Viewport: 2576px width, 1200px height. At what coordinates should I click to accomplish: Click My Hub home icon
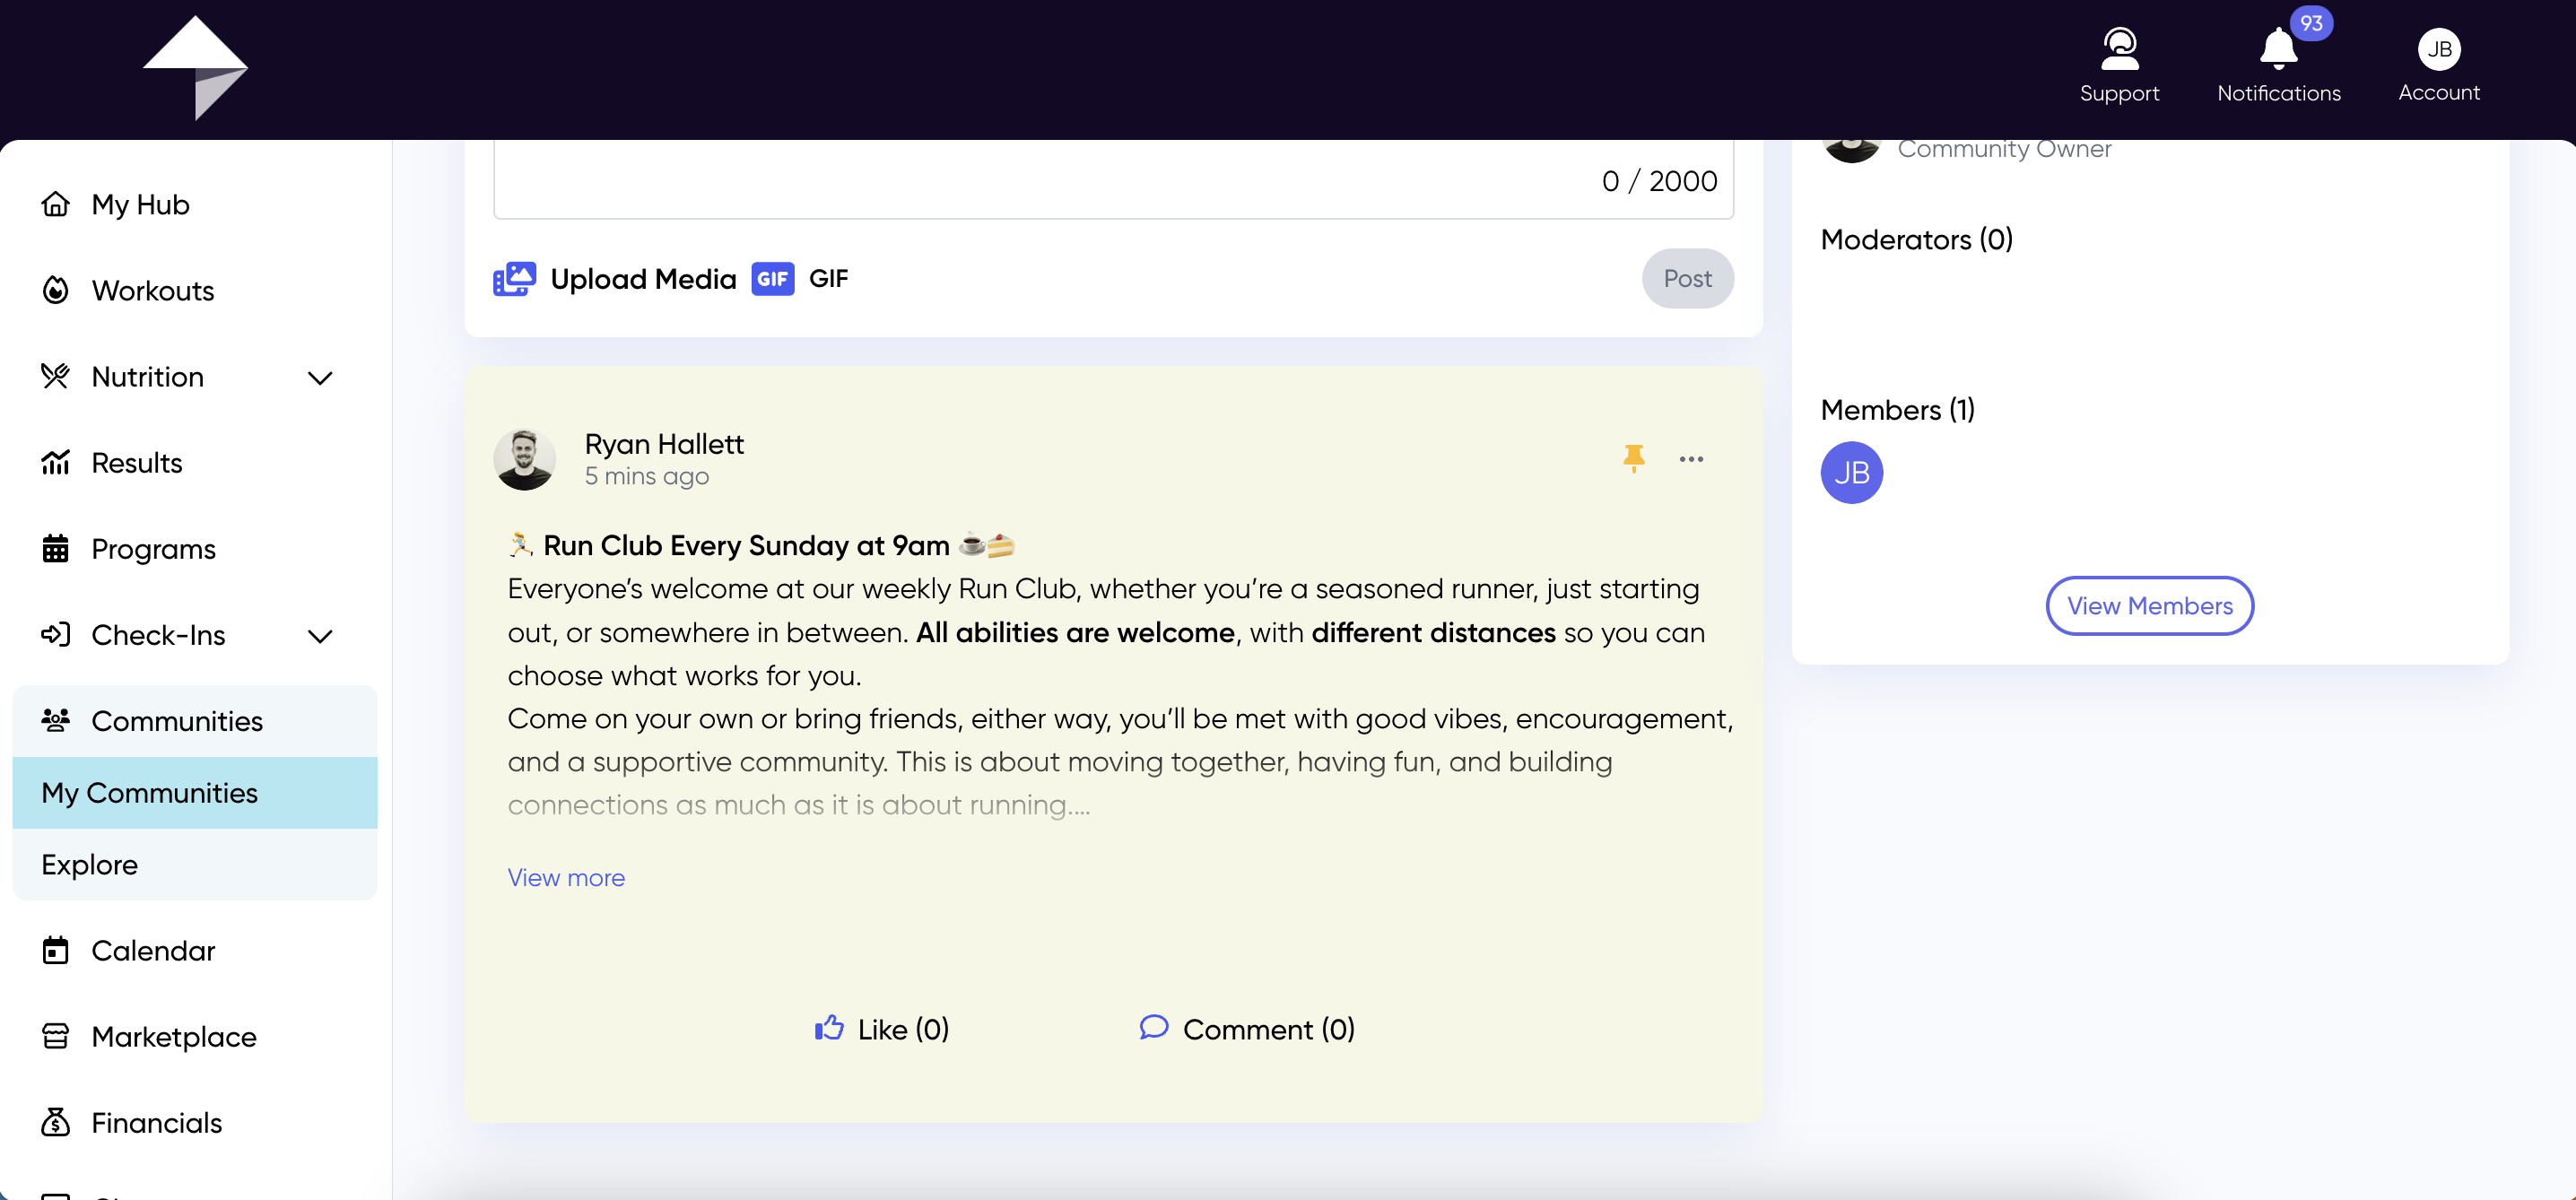coord(56,204)
